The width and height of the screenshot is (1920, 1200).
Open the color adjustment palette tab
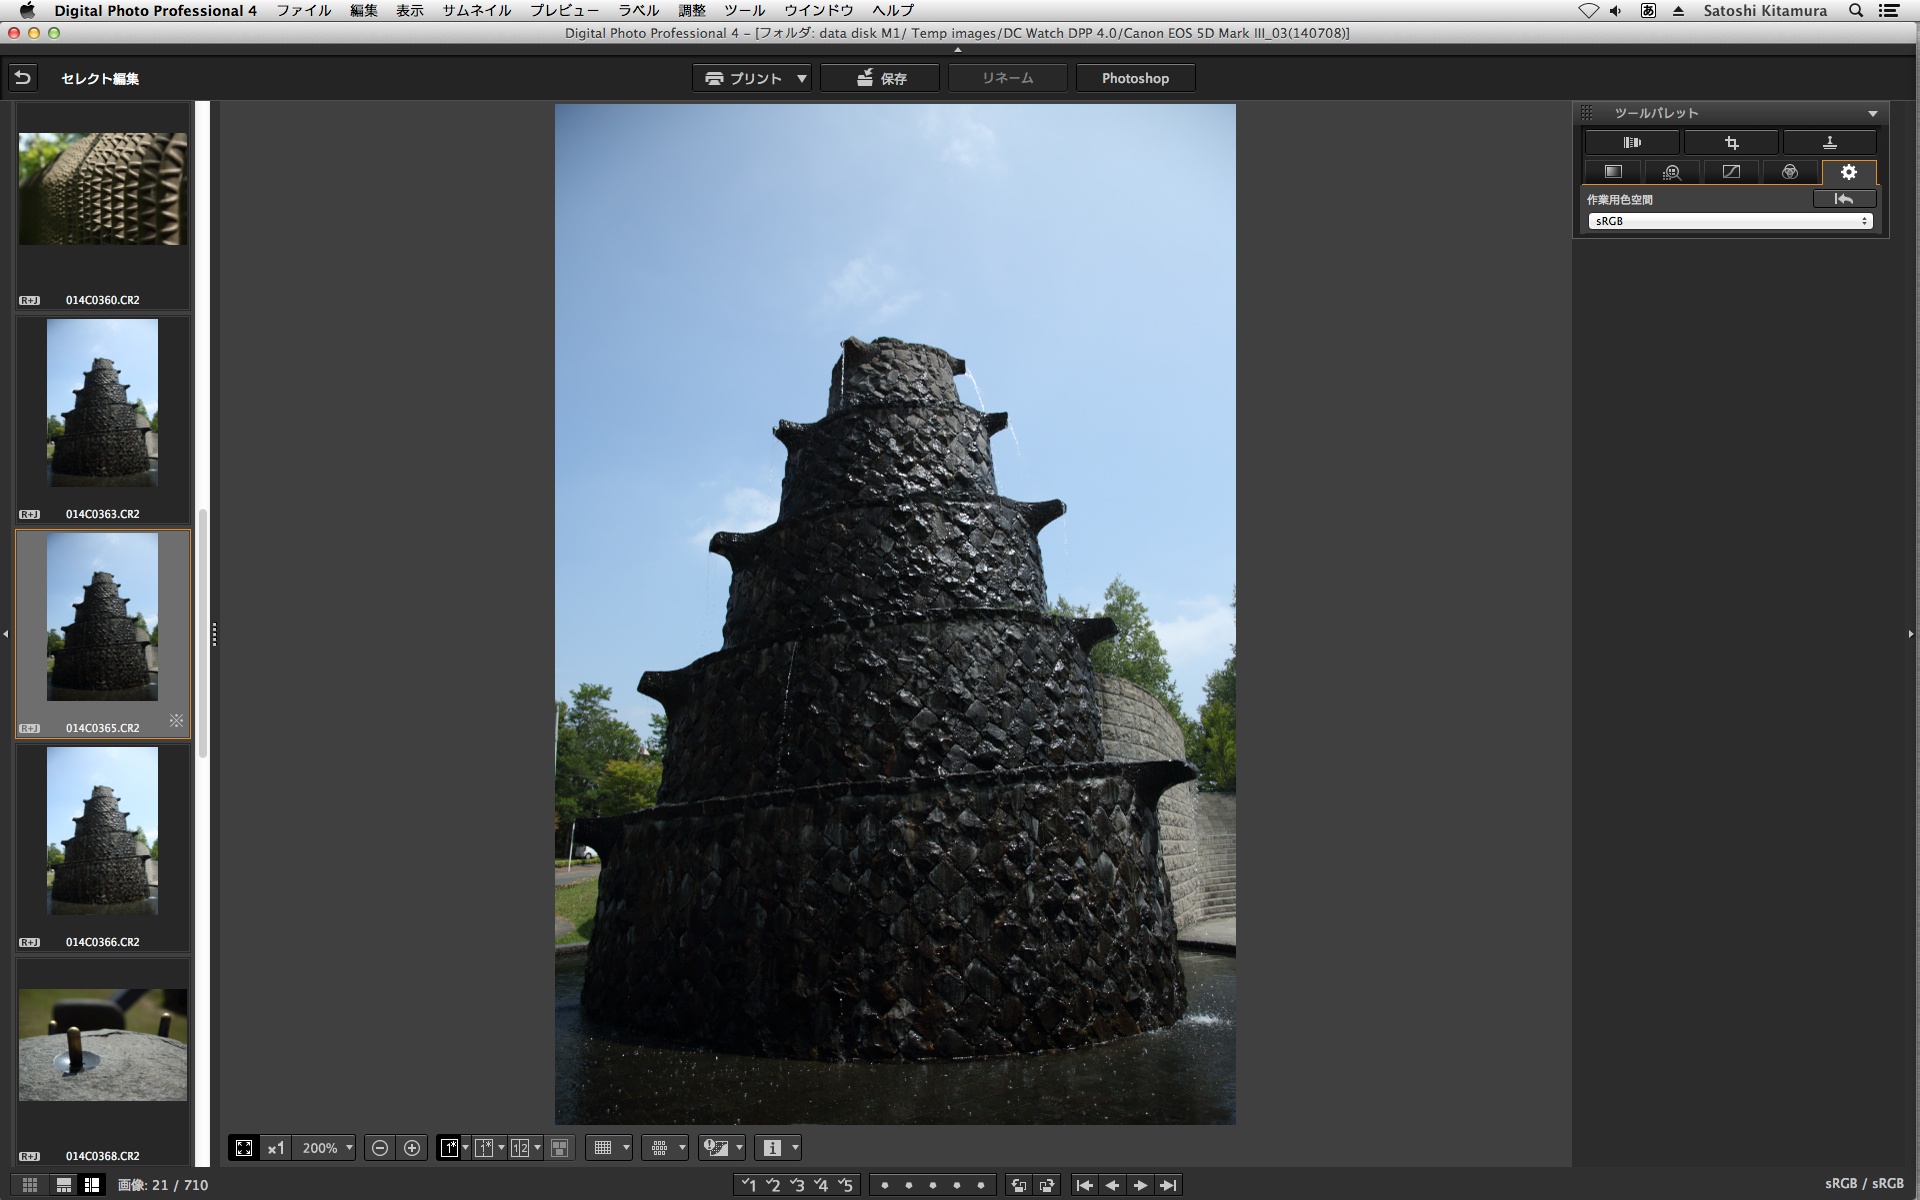[1790, 172]
